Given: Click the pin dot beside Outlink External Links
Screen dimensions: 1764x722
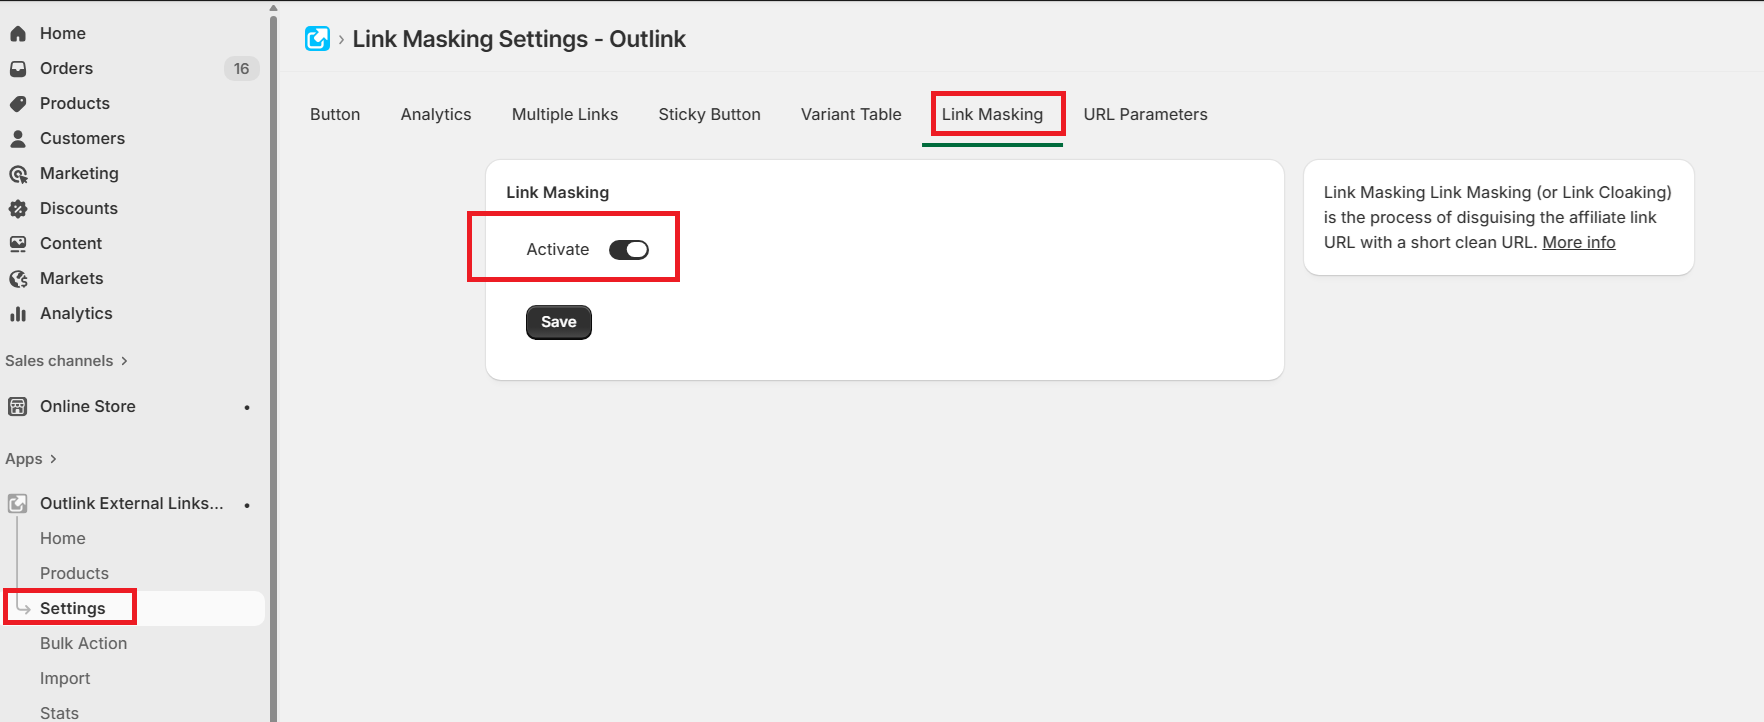Looking at the screenshot, I should pos(247,505).
